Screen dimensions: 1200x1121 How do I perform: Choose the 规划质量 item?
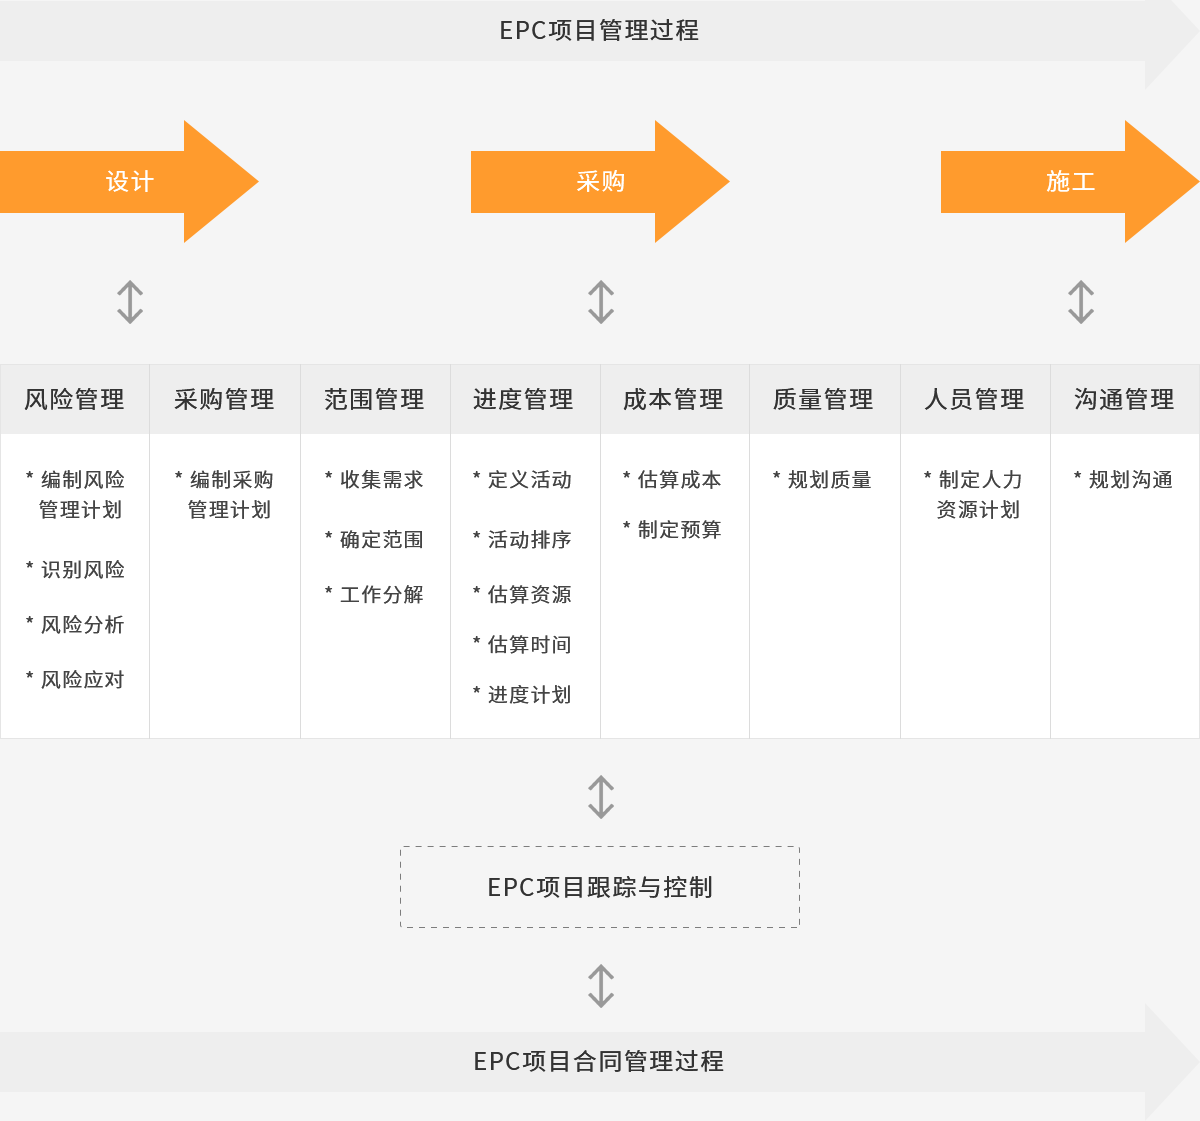tap(822, 480)
